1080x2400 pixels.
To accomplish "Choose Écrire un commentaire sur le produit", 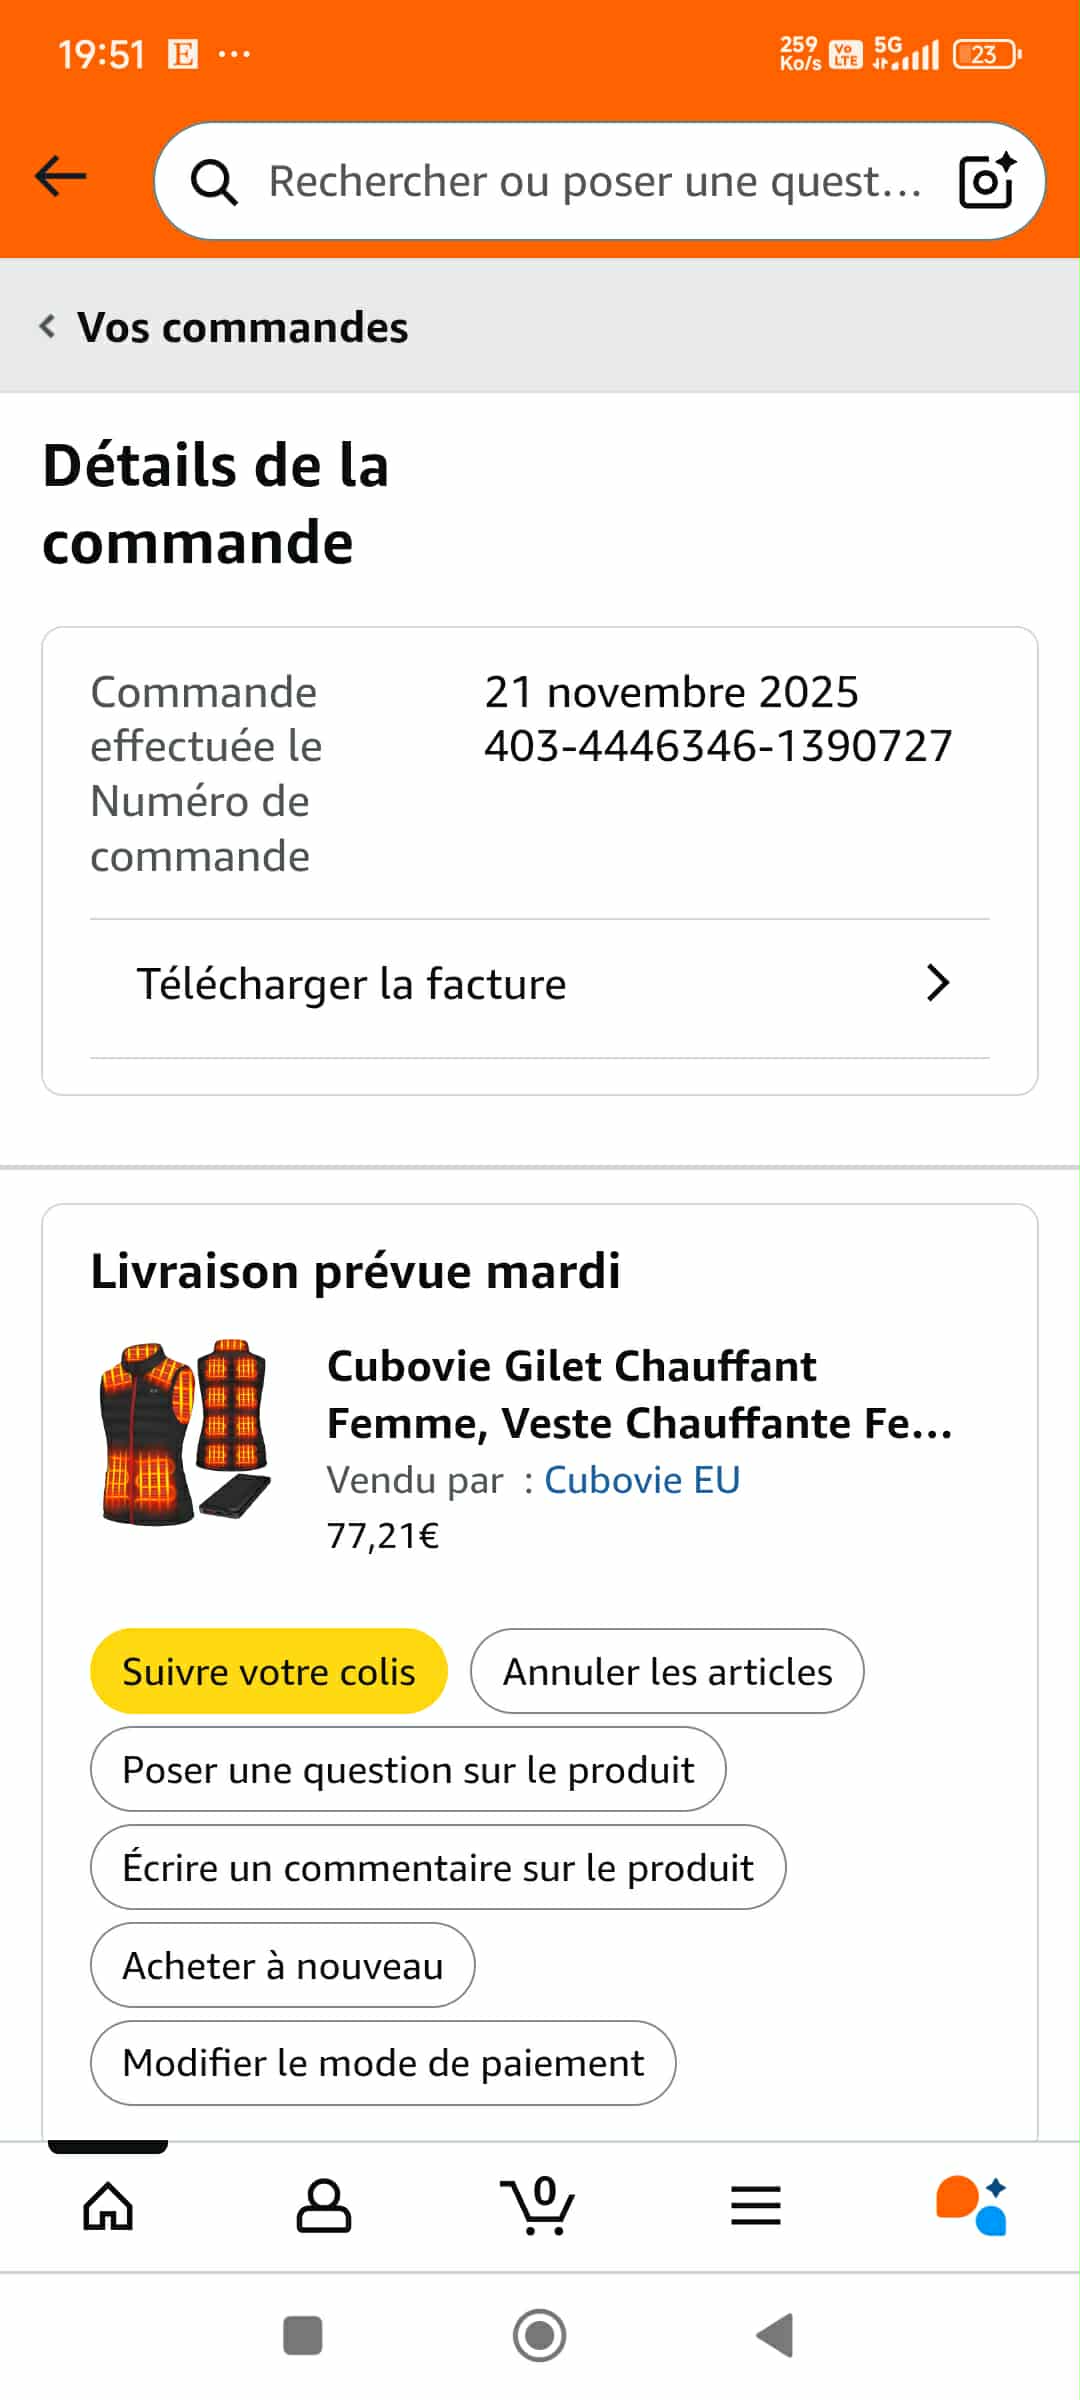I will pyautogui.click(x=438, y=1867).
